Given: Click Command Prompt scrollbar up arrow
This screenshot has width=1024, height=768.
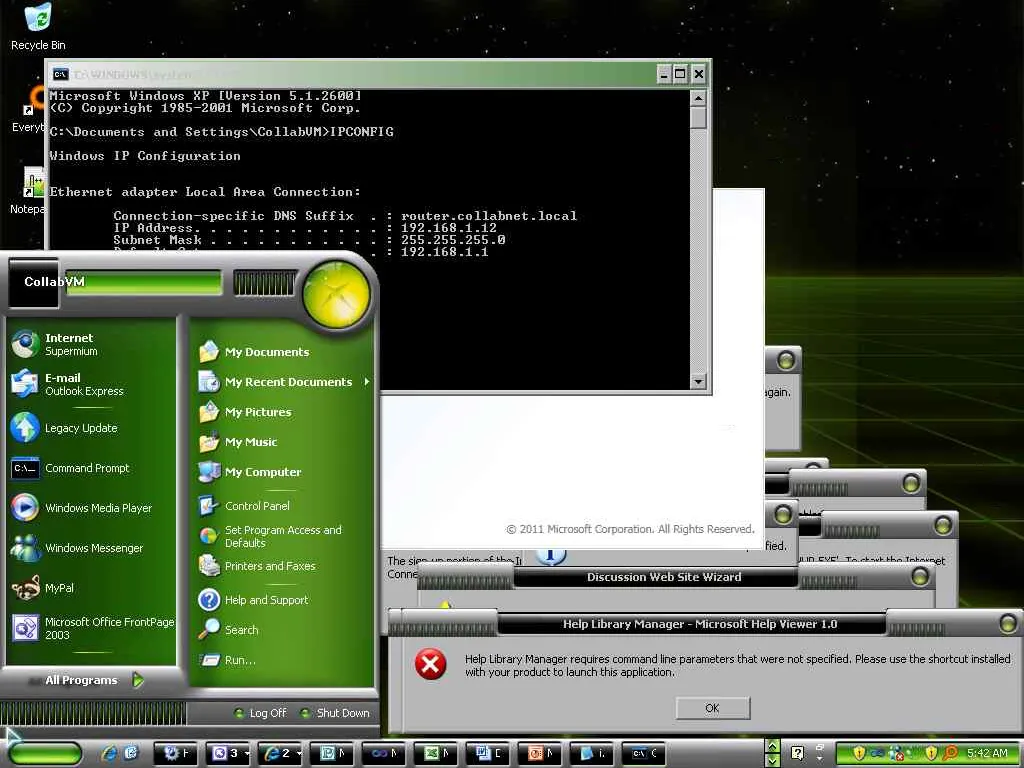Looking at the screenshot, I should [698, 98].
